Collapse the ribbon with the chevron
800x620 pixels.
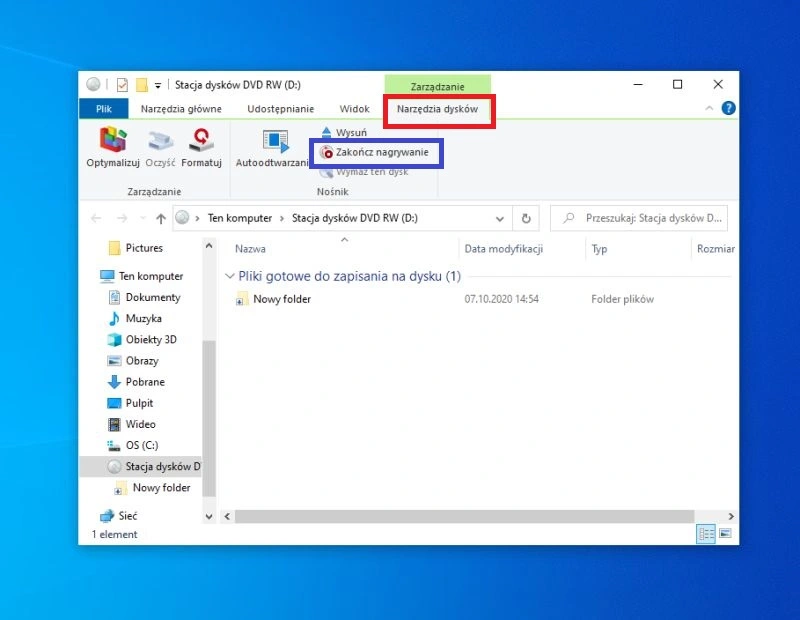pos(710,108)
